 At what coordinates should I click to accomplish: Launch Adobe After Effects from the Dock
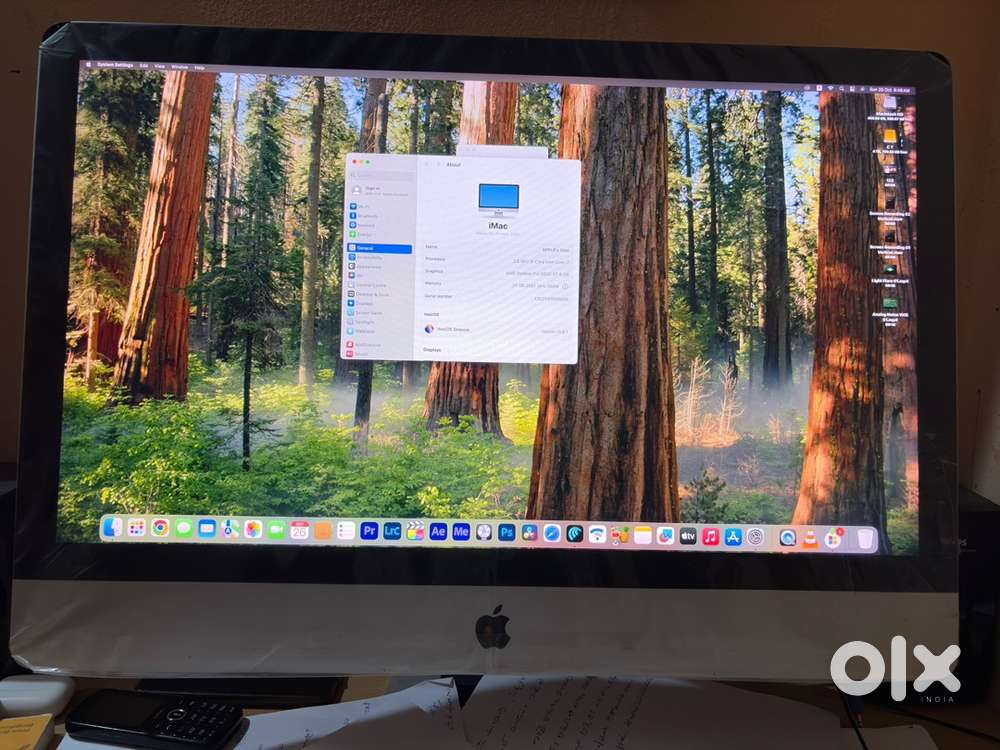click(x=438, y=532)
